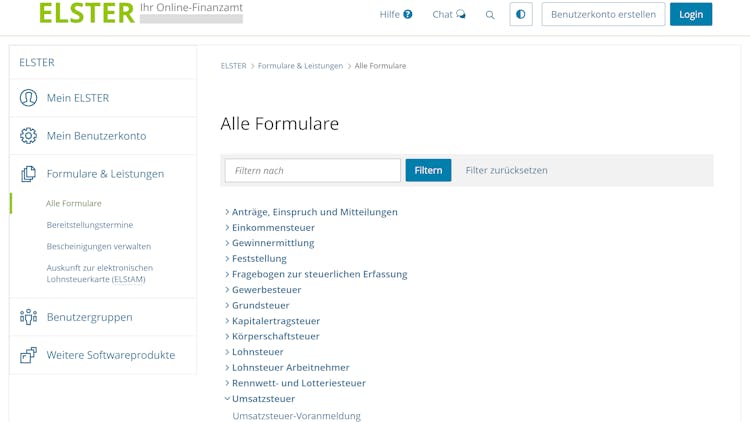750x422 pixels.
Task: Open the Chat speech bubble icon
Action: point(461,14)
